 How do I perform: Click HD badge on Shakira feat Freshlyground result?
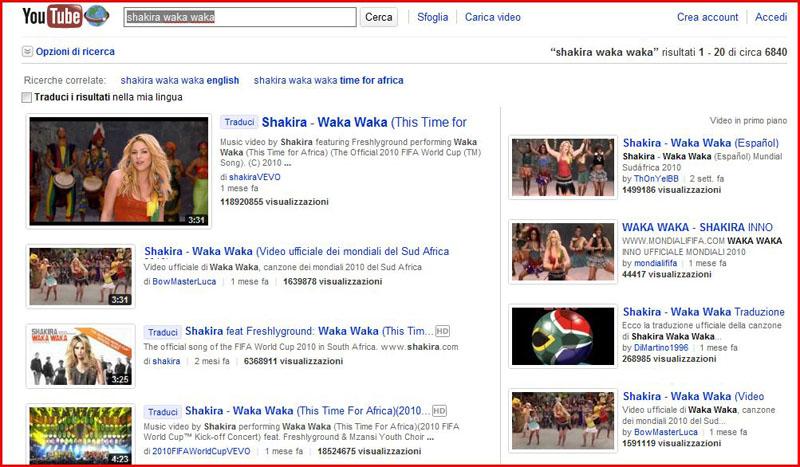coord(442,331)
